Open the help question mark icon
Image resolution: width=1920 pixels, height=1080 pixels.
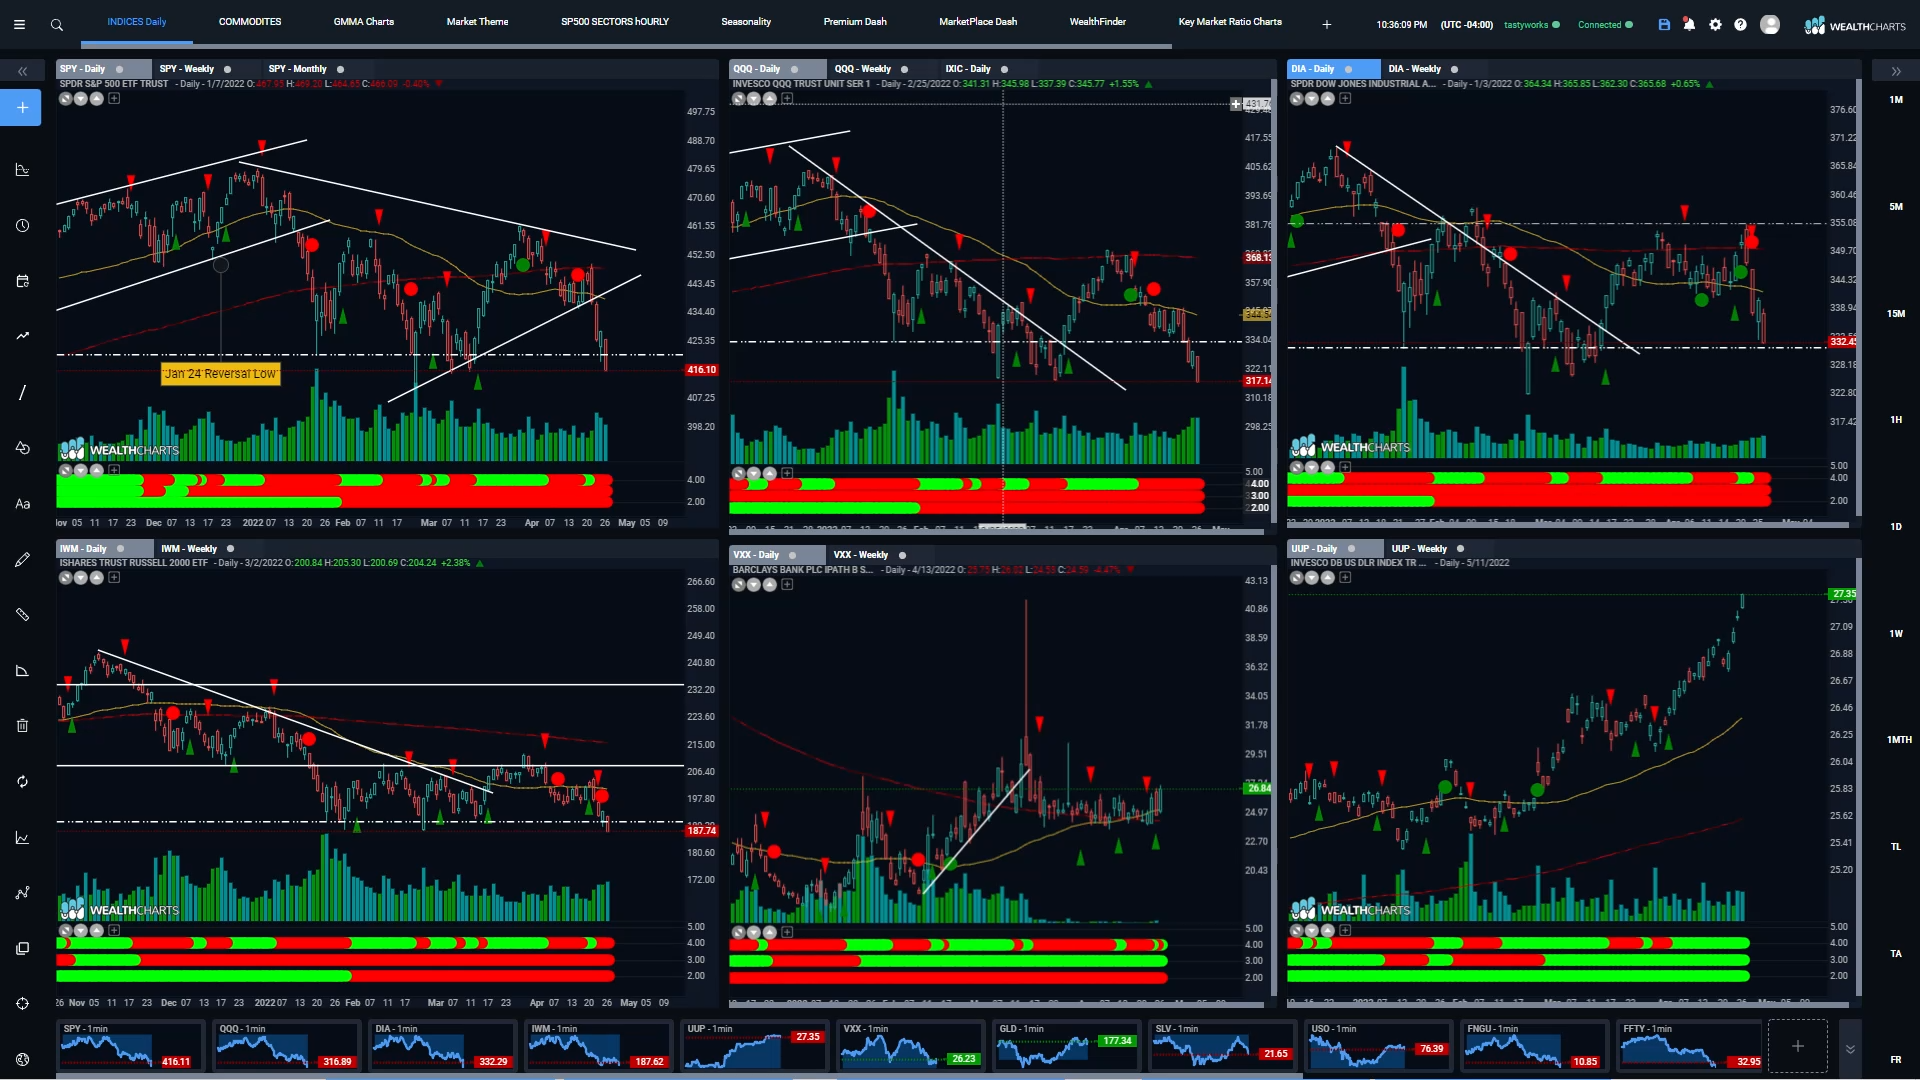[x=1740, y=25]
